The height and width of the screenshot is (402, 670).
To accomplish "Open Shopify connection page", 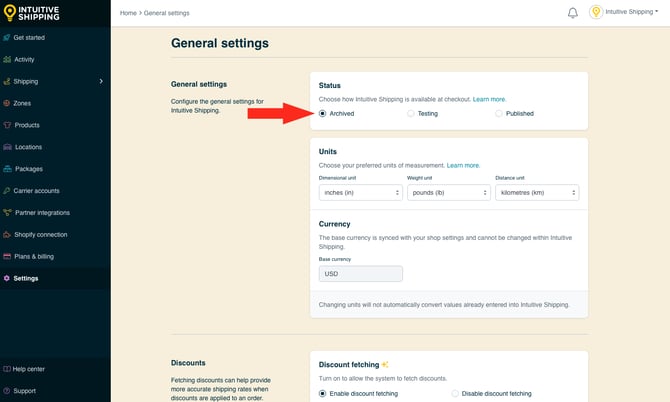I will pyautogui.click(x=41, y=235).
